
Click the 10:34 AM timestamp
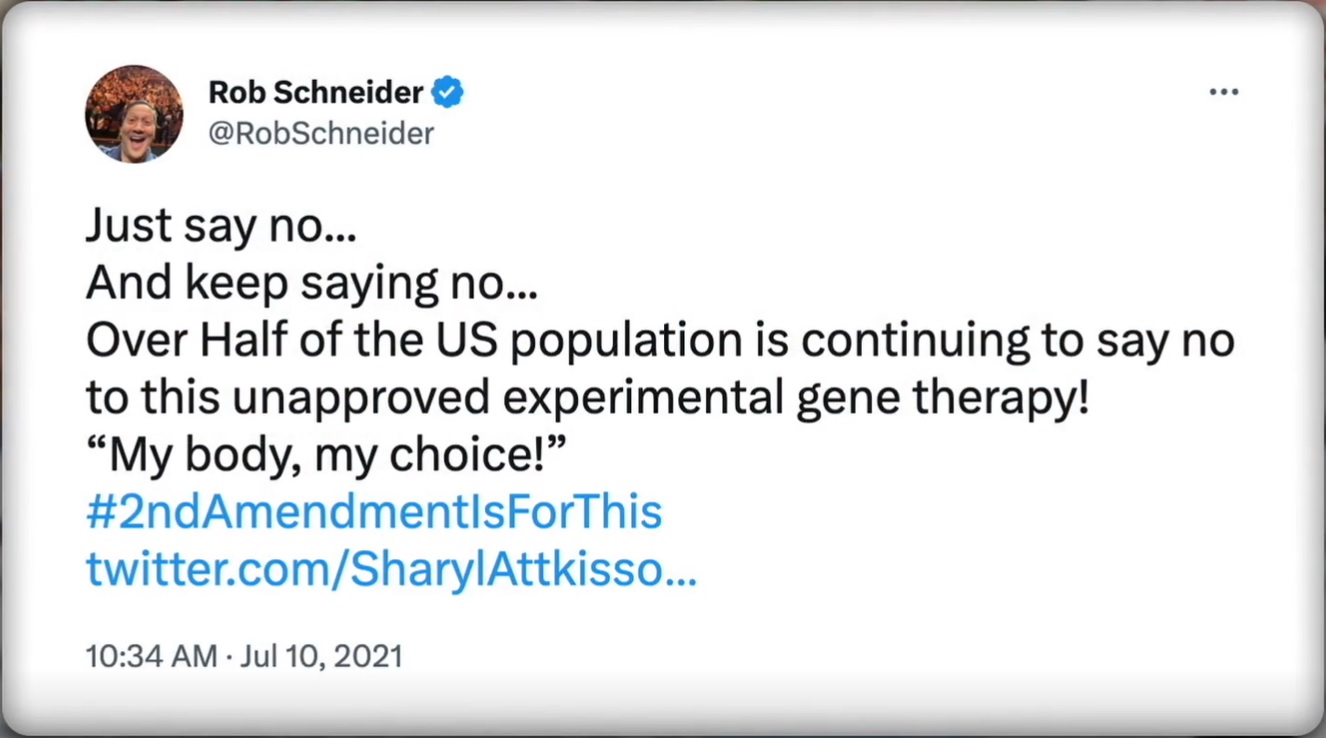pyautogui.click(x=151, y=656)
